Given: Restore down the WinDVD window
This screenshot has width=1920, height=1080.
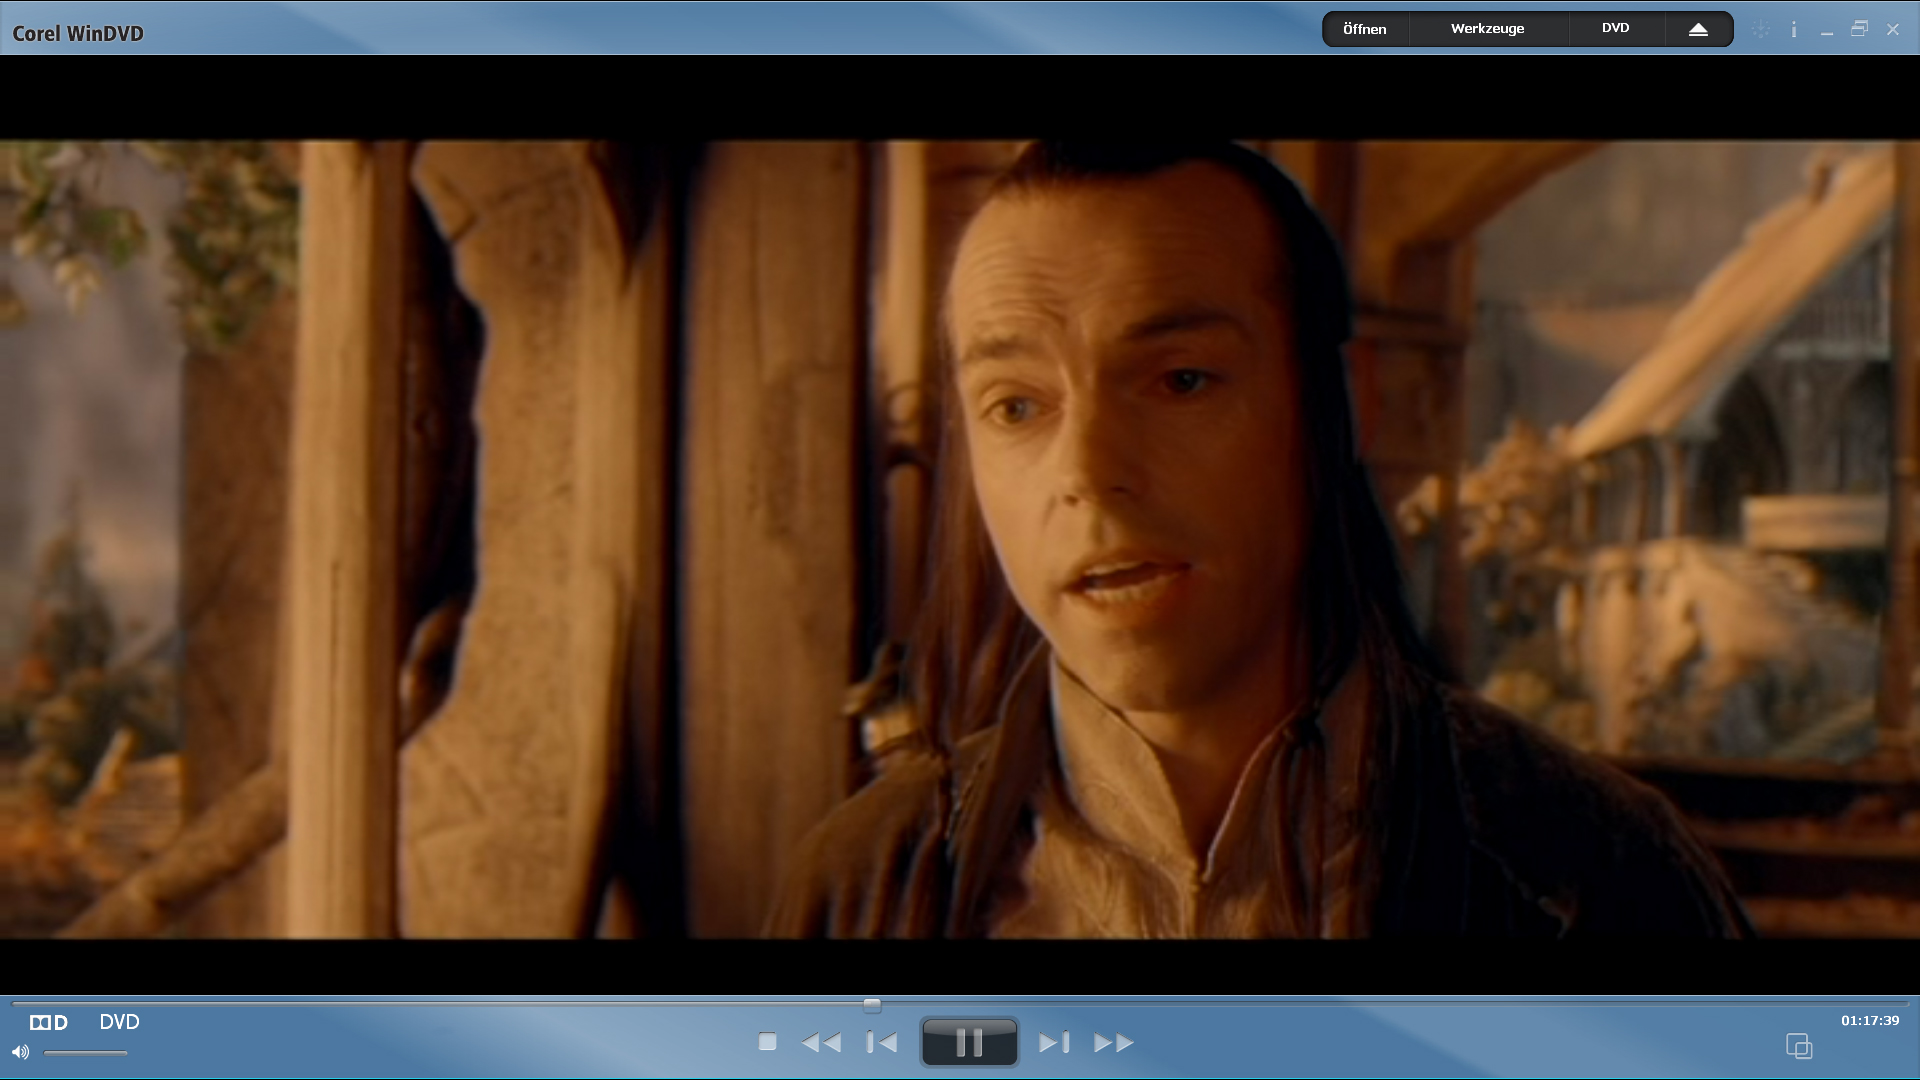Looking at the screenshot, I should (x=1859, y=29).
